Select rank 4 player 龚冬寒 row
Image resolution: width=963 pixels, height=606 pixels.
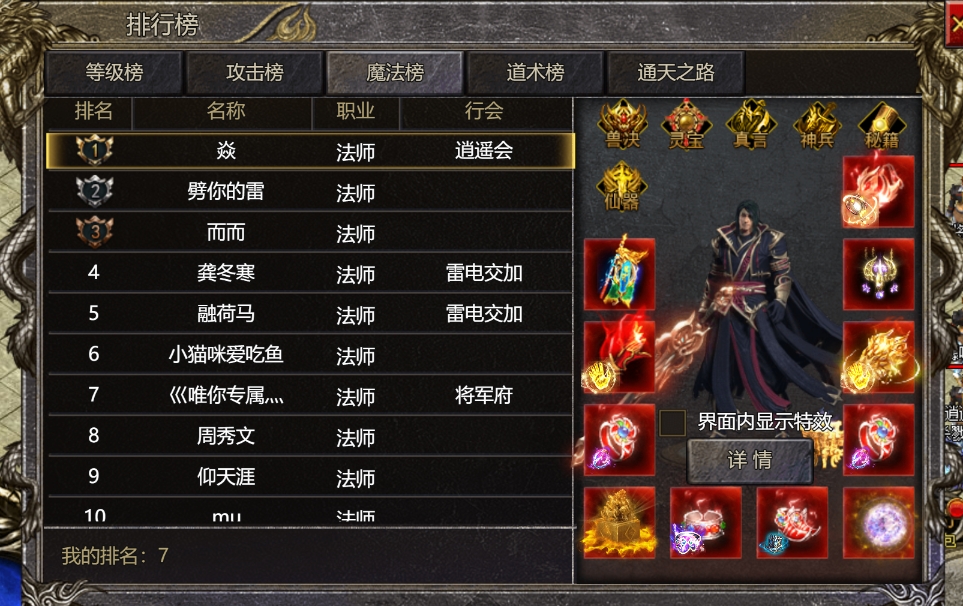[311, 273]
